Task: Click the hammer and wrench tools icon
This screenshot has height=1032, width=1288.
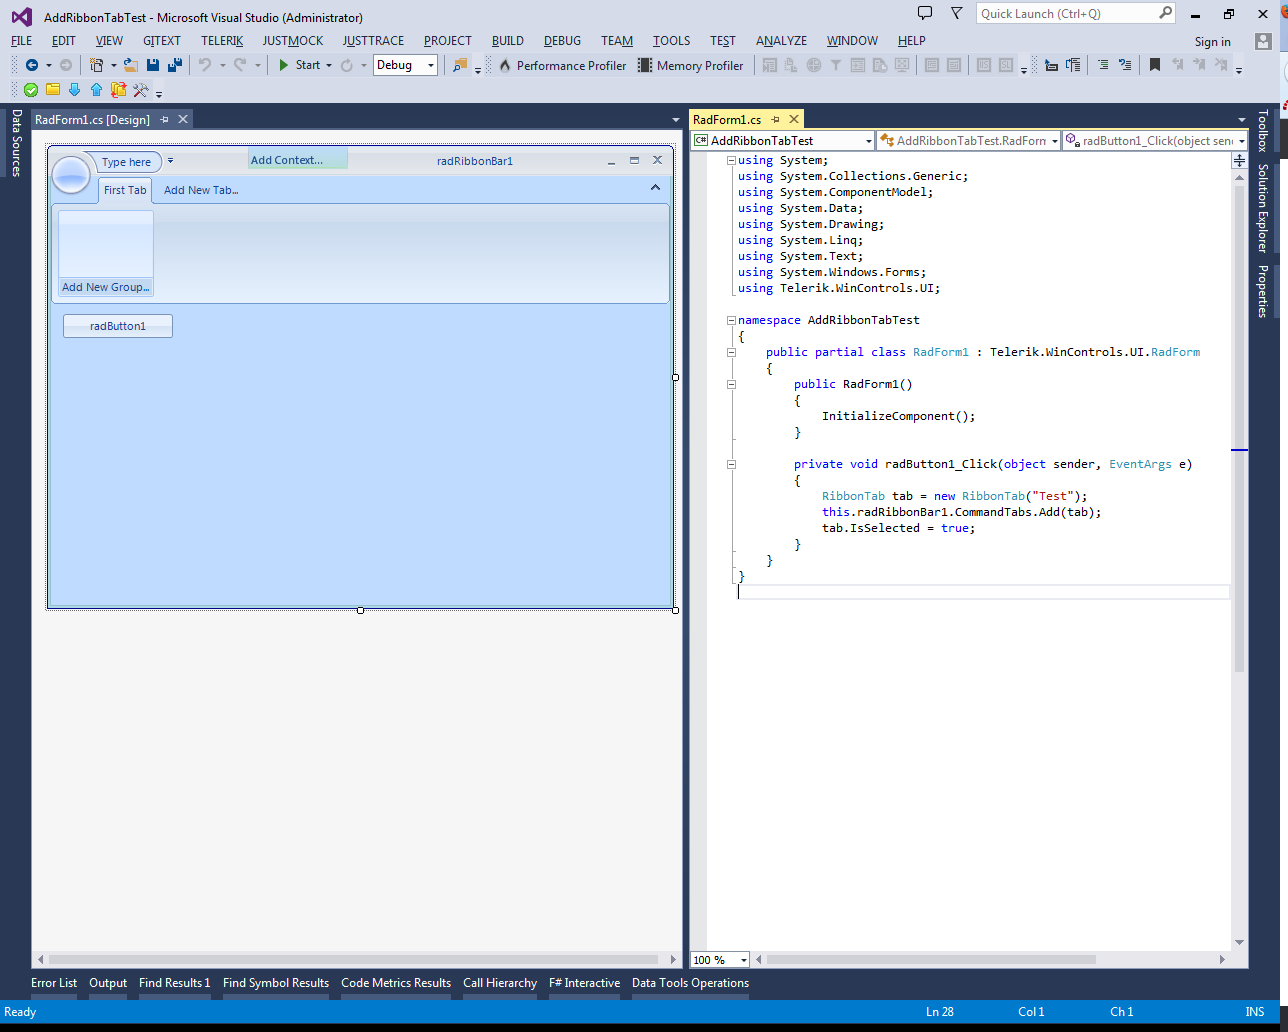Action: (x=140, y=90)
